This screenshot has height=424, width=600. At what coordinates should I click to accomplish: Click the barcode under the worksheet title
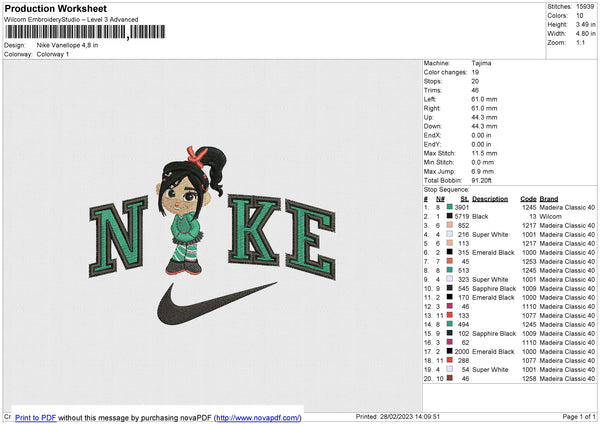pos(85,32)
